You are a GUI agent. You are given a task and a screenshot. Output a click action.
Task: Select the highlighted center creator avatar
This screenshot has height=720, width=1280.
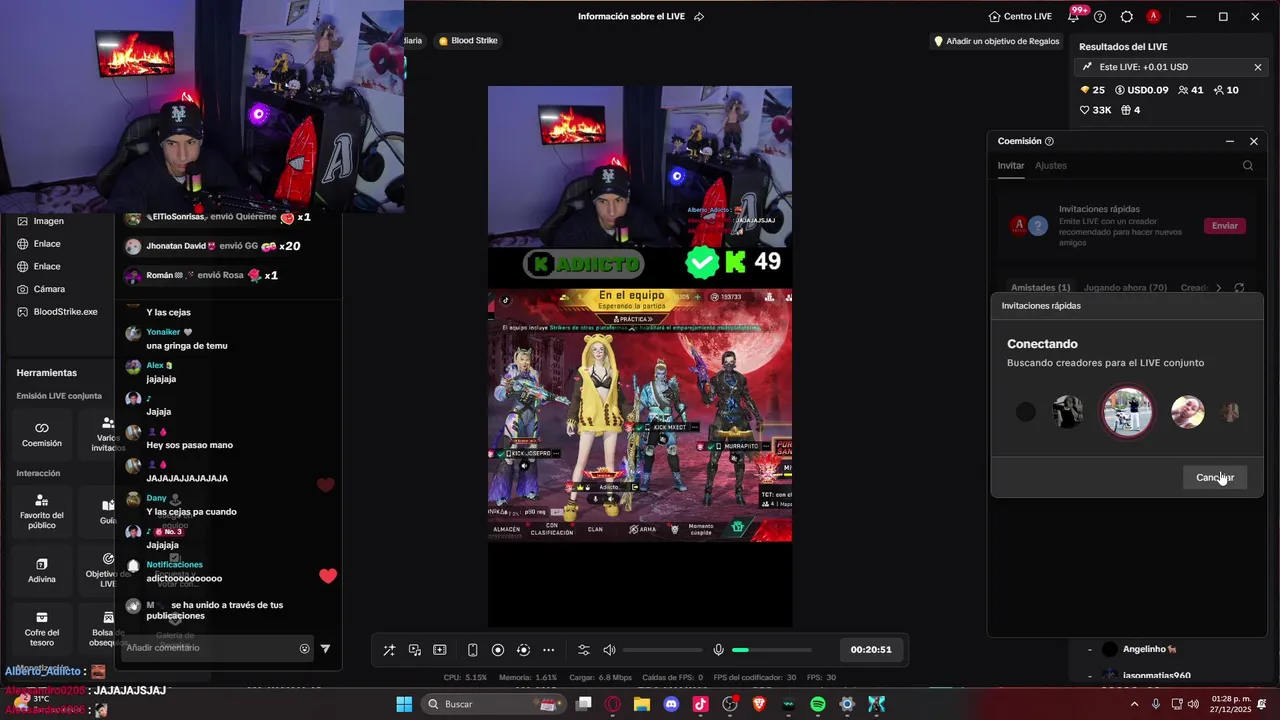point(1127,412)
